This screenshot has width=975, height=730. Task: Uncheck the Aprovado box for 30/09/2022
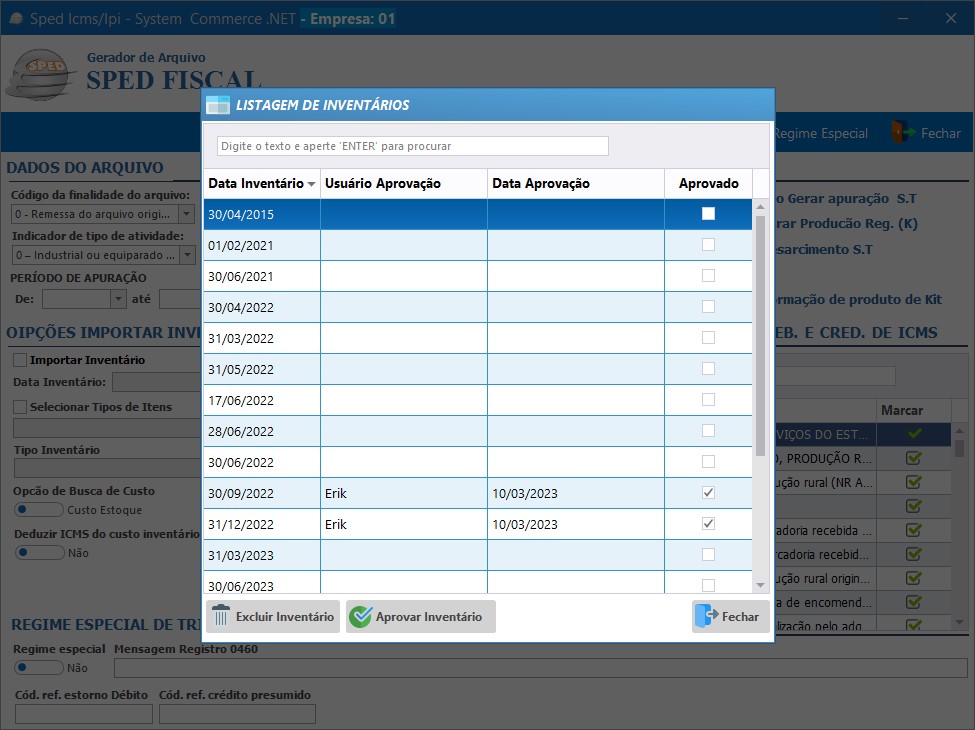pyautogui.click(x=708, y=493)
